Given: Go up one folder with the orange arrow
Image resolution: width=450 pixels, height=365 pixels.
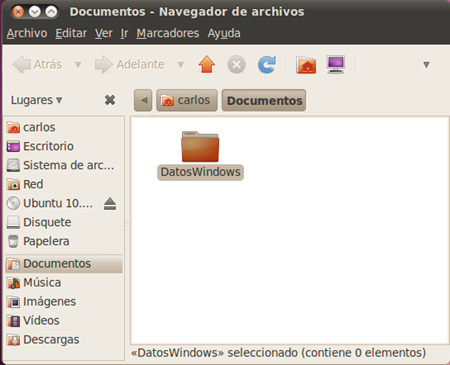Looking at the screenshot, I should (x=207, y=64).
